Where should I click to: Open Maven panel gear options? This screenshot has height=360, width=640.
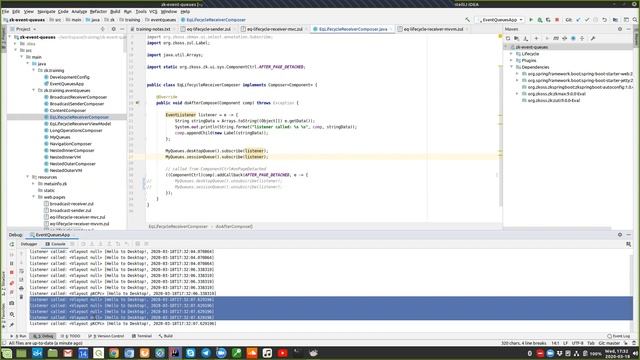(x=620, y=29)
